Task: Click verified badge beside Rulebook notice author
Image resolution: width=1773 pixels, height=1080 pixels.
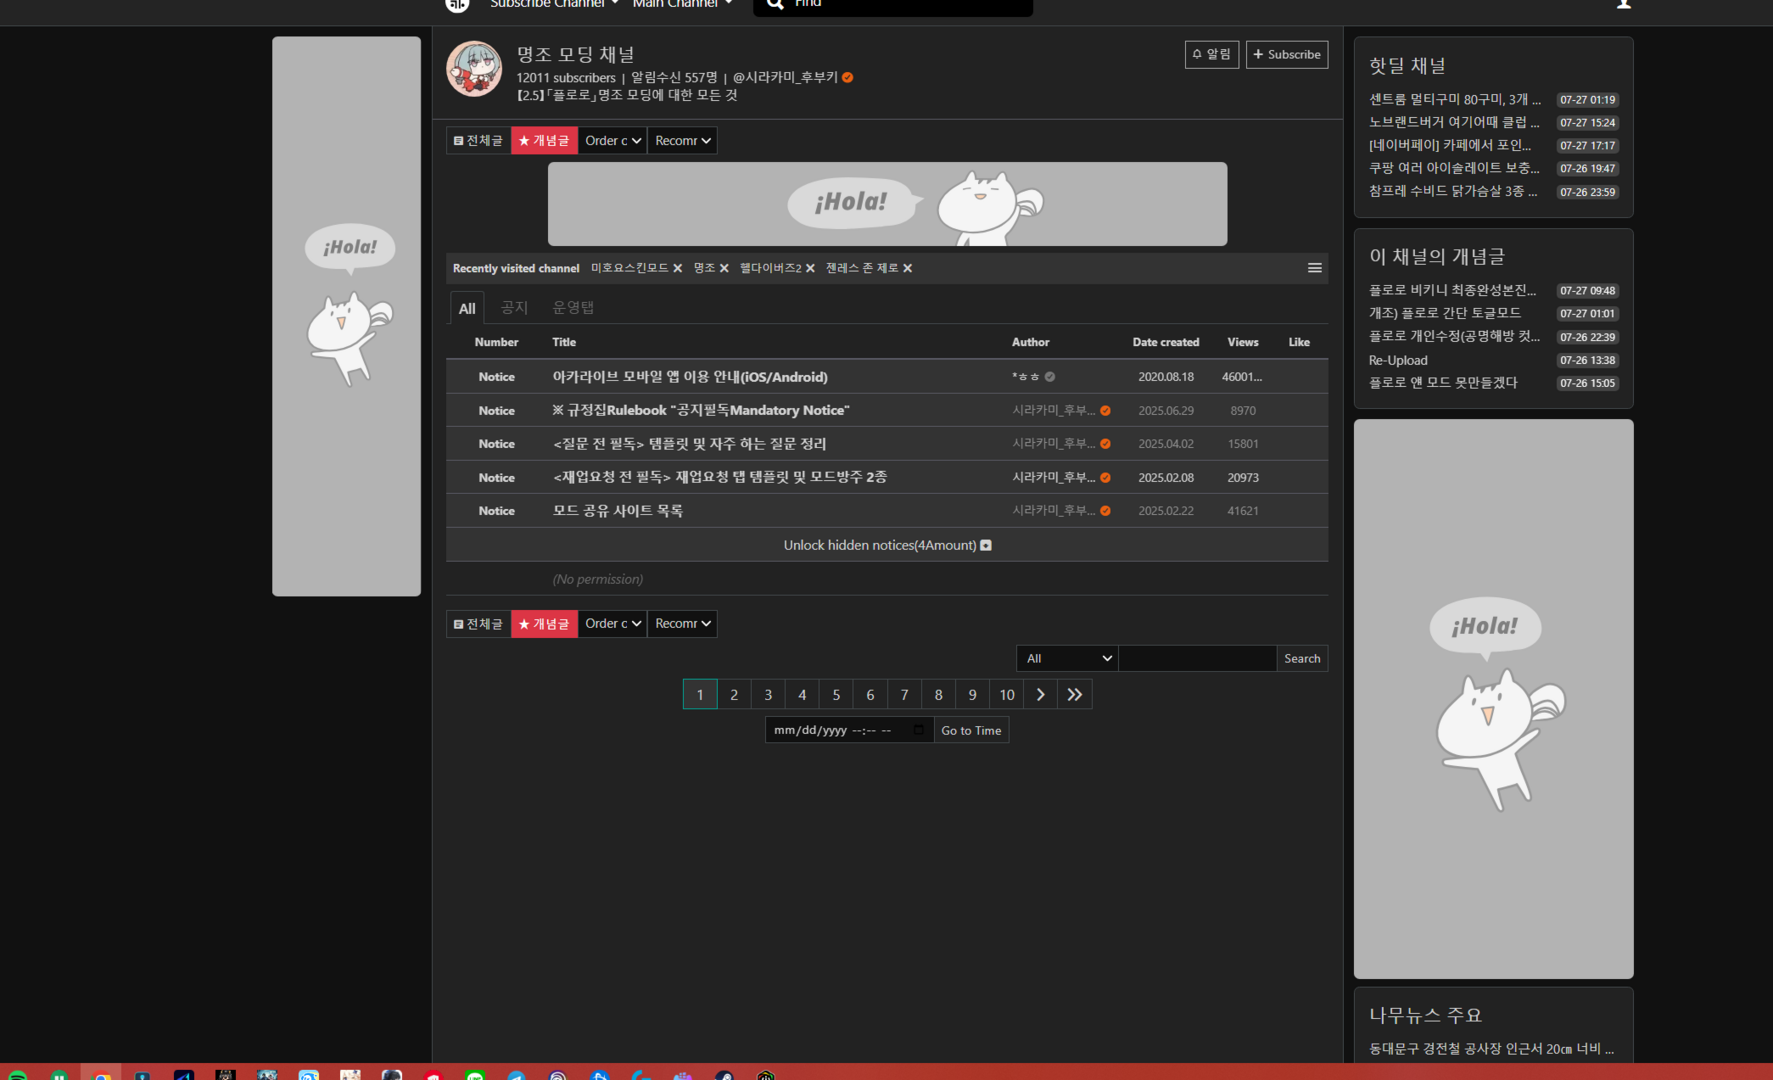Action: pos(1105,411)
